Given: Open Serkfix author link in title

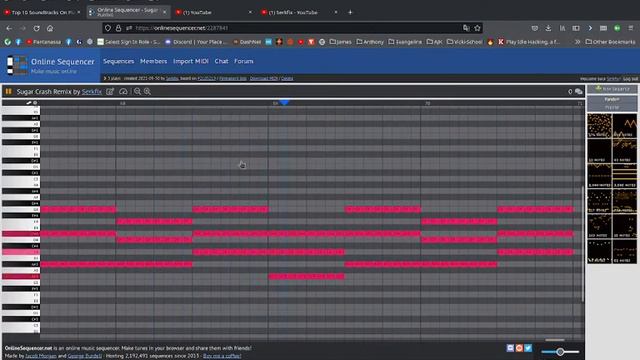Looking at the screenshot, I should pyautogui.click(x=91, y=91).
